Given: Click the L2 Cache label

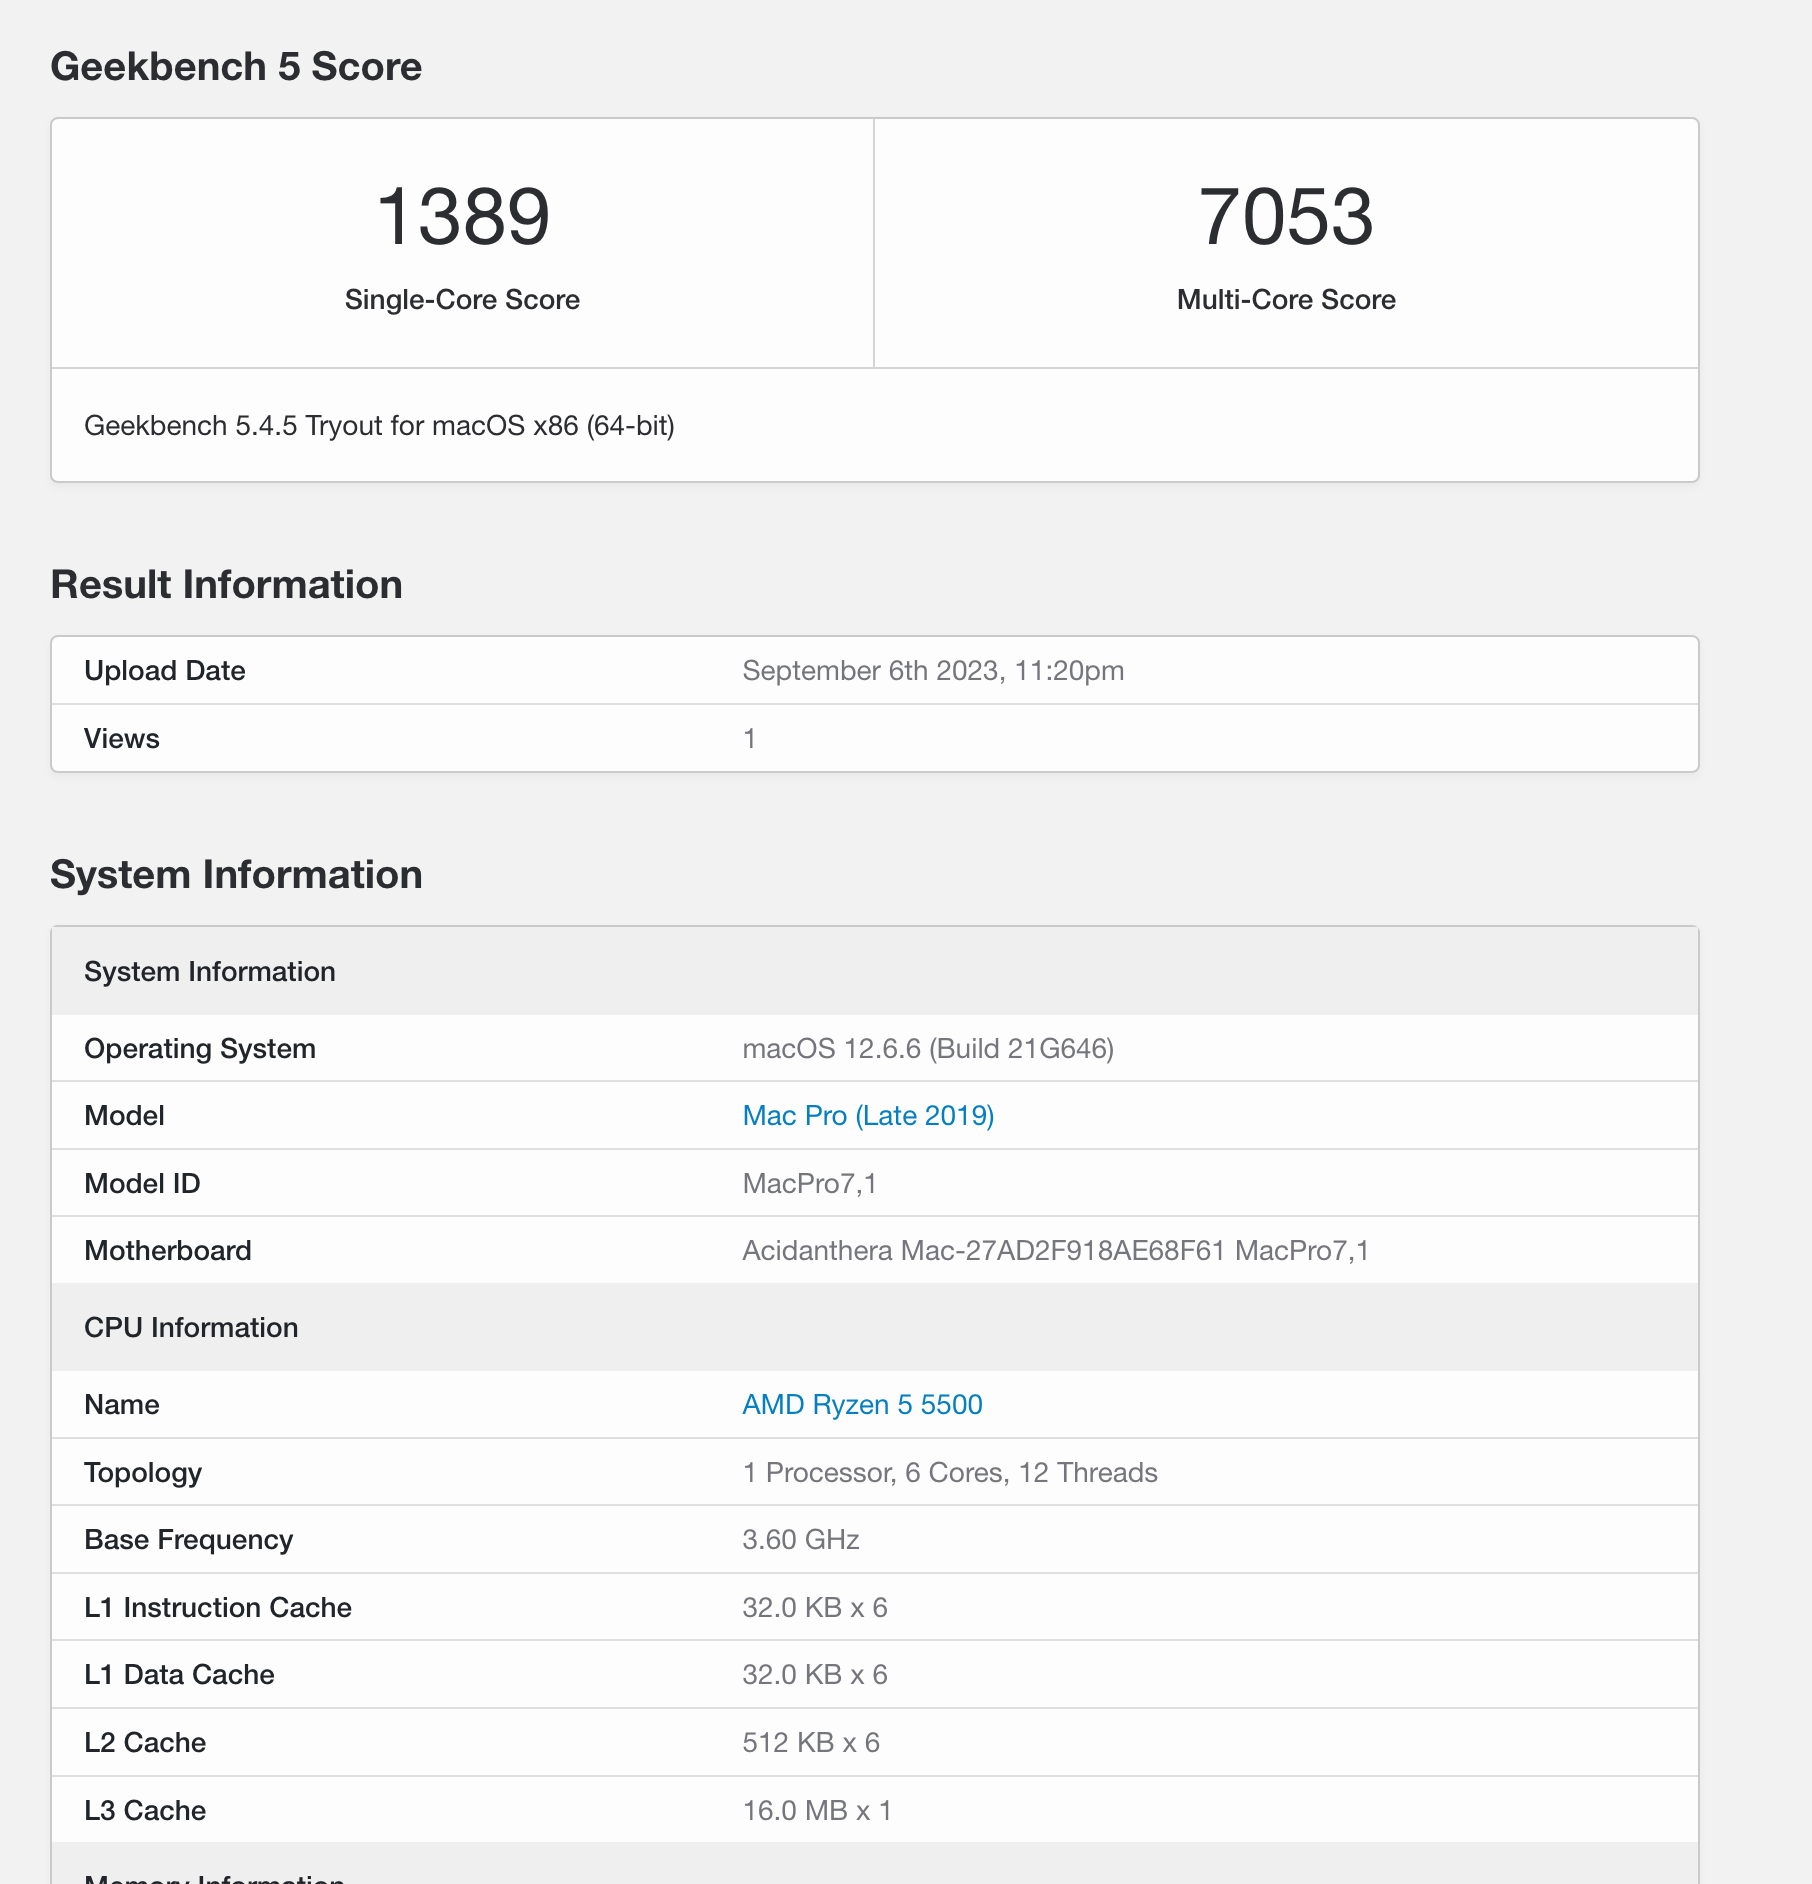Looking at the screenshot, I should pos(145,1742).
